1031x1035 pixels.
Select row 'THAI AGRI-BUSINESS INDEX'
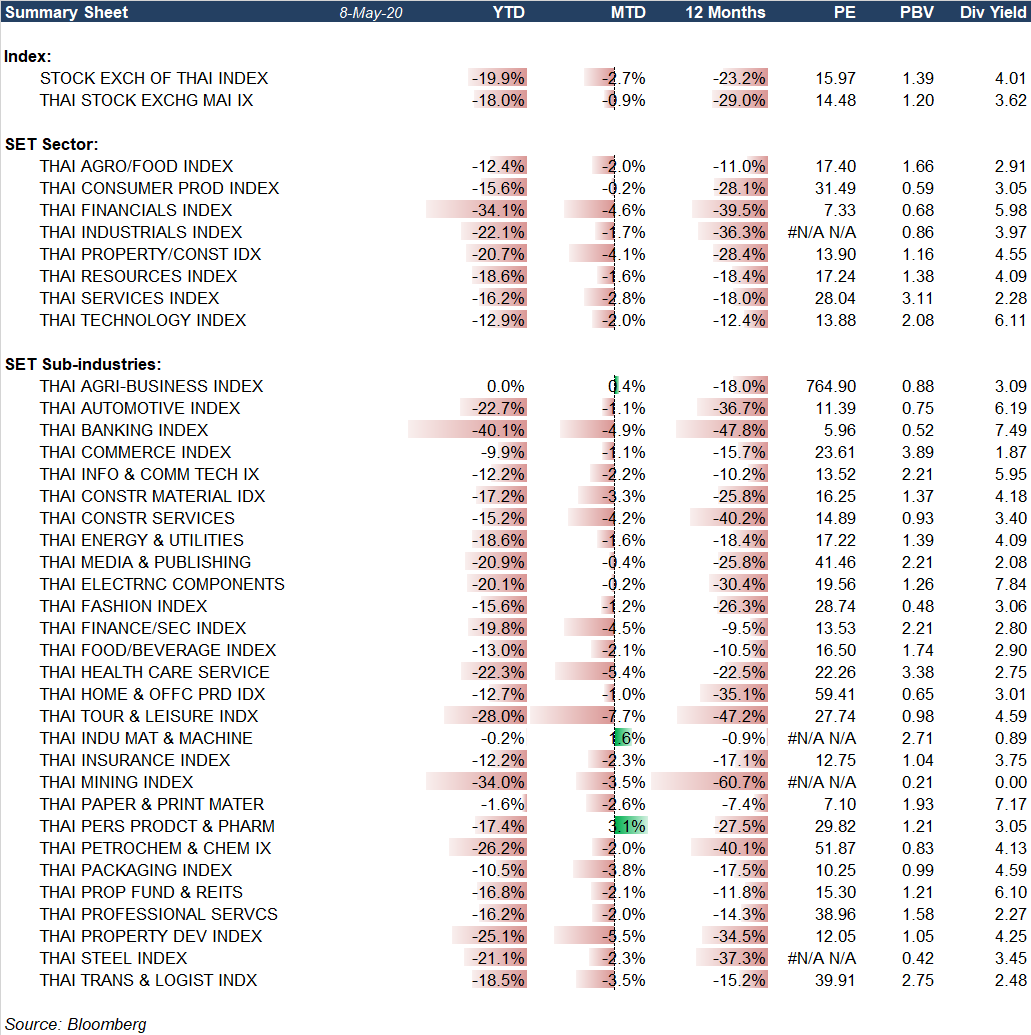tap(516, 386)
